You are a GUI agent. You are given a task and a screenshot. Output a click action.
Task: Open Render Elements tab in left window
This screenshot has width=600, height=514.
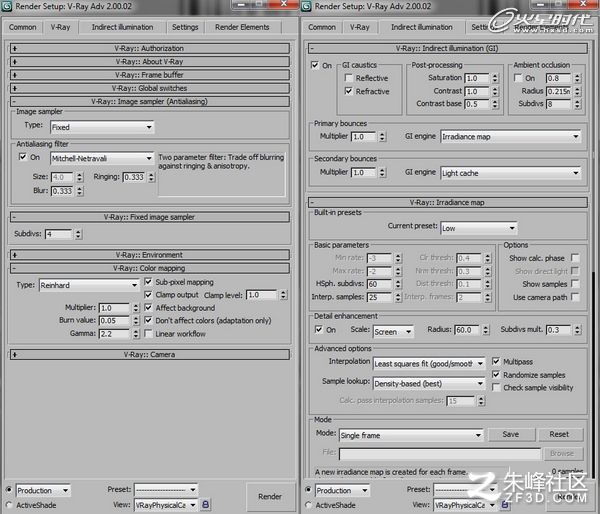click(x=242, y=27)
